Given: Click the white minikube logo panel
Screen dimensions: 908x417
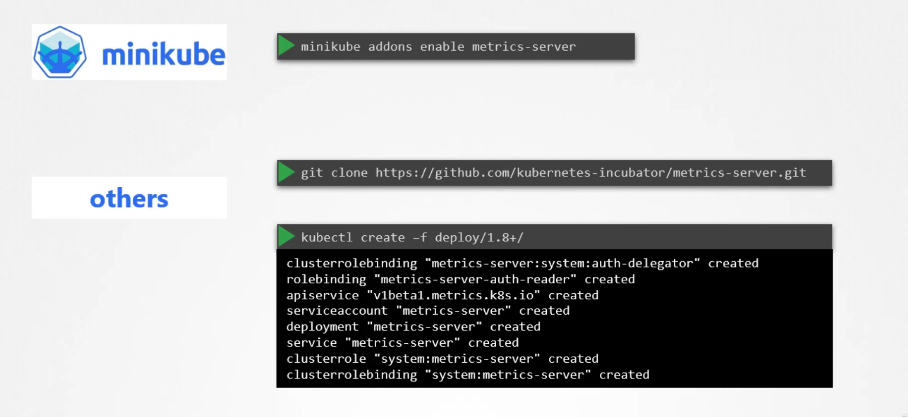Looking at the screenshot, I should pyautogui.click(x=129, y=52).
